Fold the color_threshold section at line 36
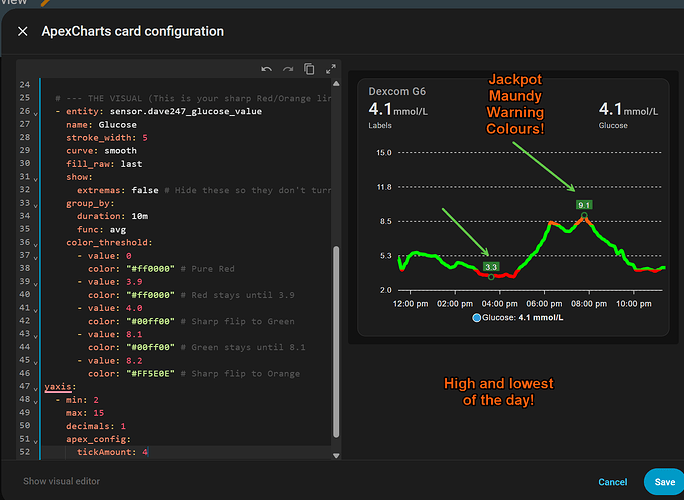This screenshot has height=500, width=684. pyautogui.click(x=38, y=243)
